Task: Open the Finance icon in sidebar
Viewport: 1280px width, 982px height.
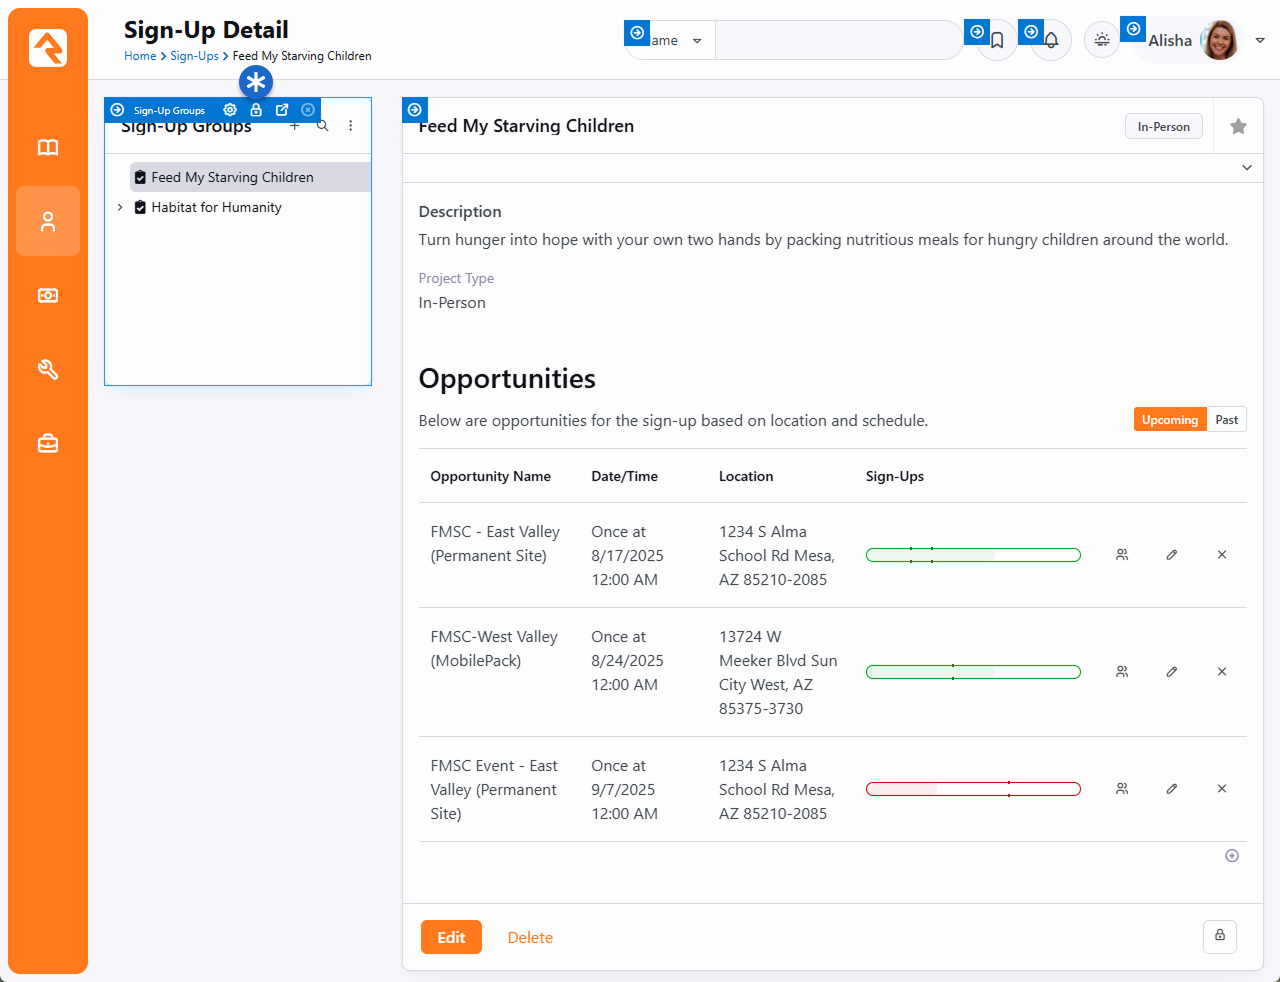Action: tap(48, 296)
